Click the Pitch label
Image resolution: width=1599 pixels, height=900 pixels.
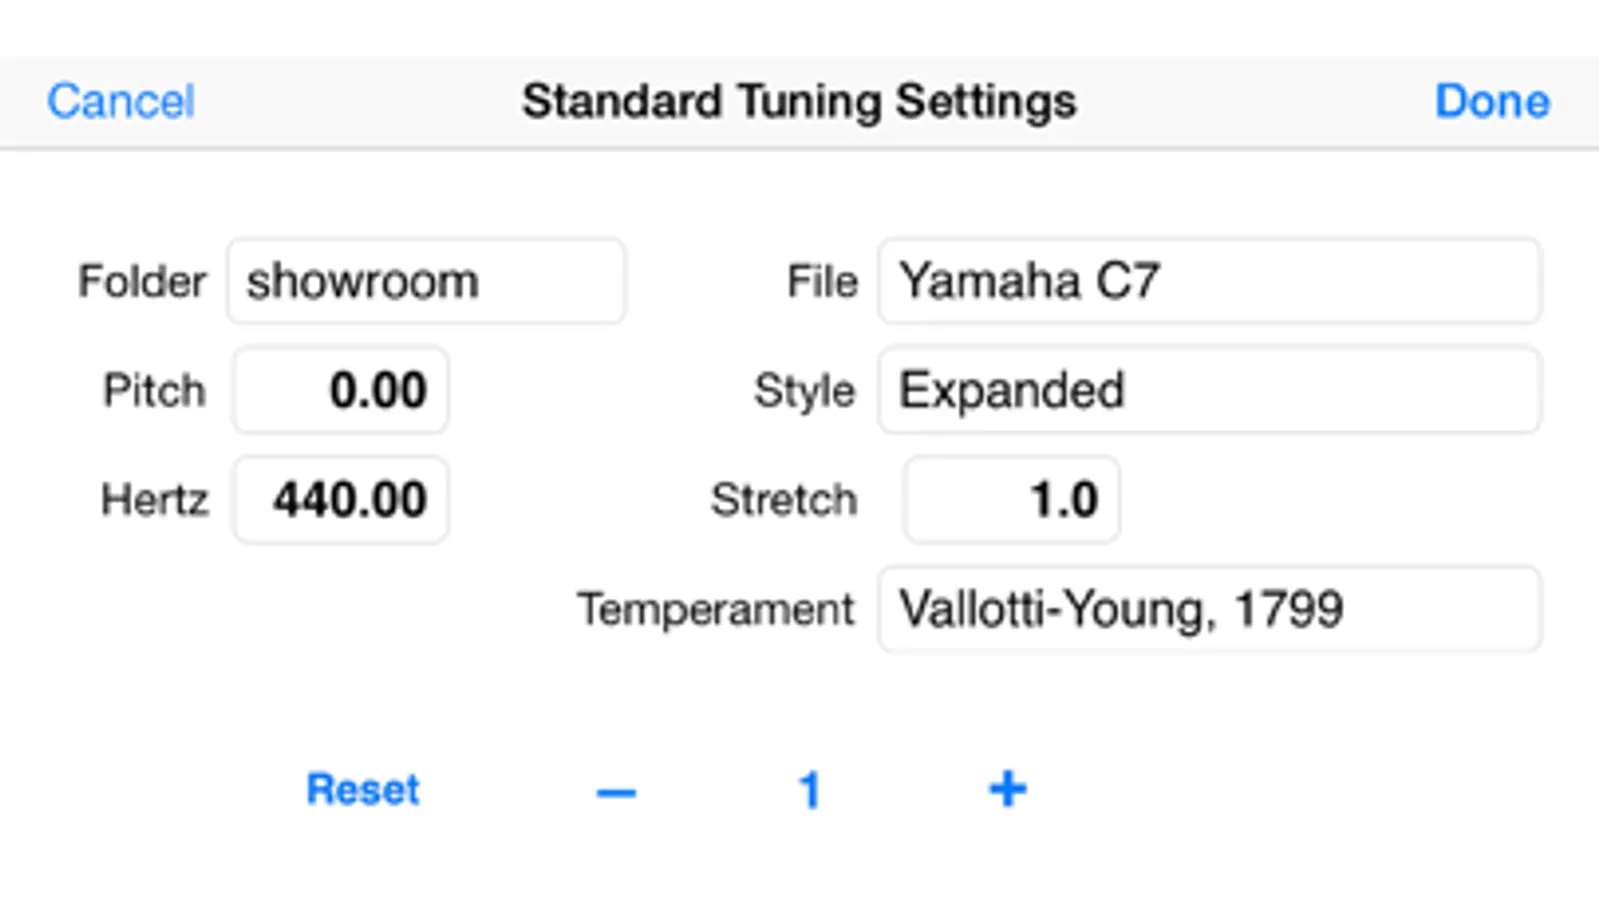point(154,390)
